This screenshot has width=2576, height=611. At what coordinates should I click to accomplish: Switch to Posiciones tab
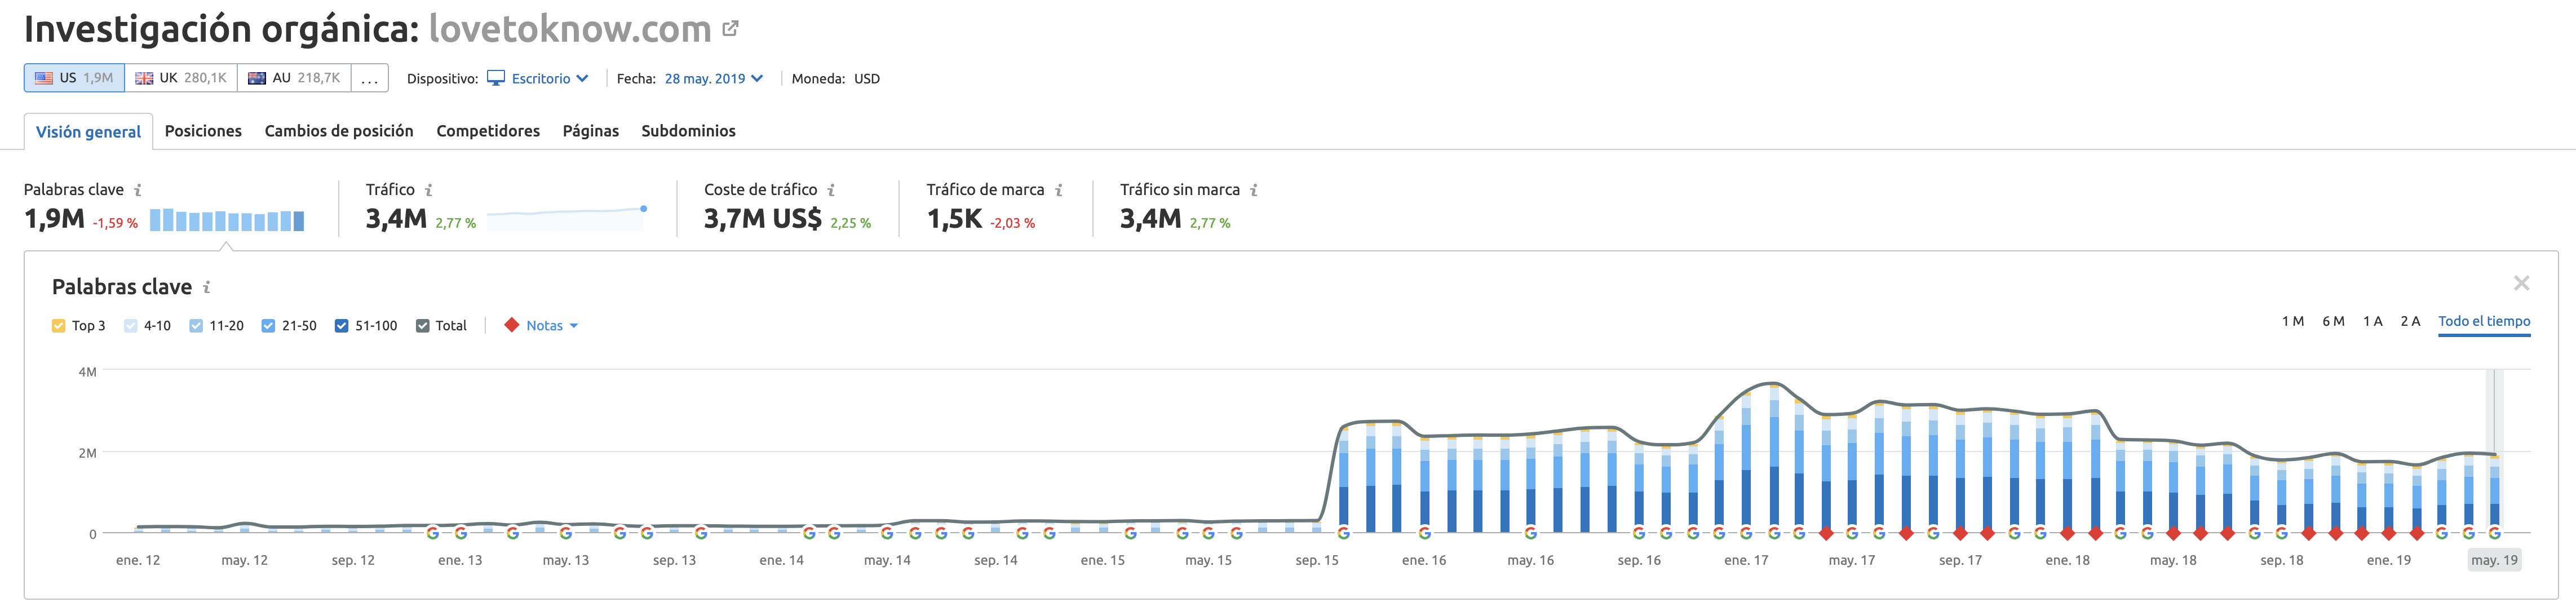(x=203, y=131)
